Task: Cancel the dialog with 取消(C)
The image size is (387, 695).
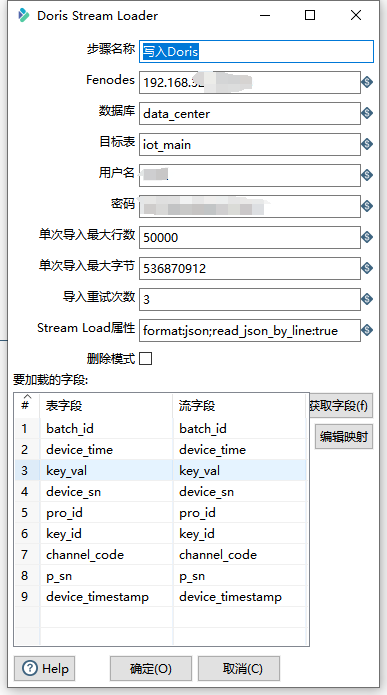Action: pyautogui.click(x=239, y=668)
